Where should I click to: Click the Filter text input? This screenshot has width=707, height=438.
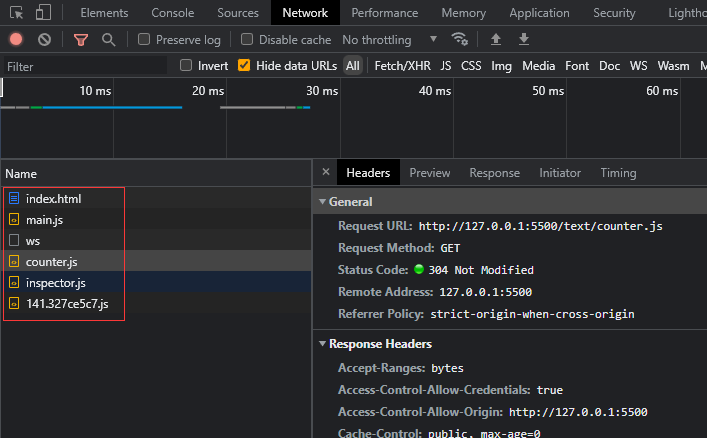86,66
